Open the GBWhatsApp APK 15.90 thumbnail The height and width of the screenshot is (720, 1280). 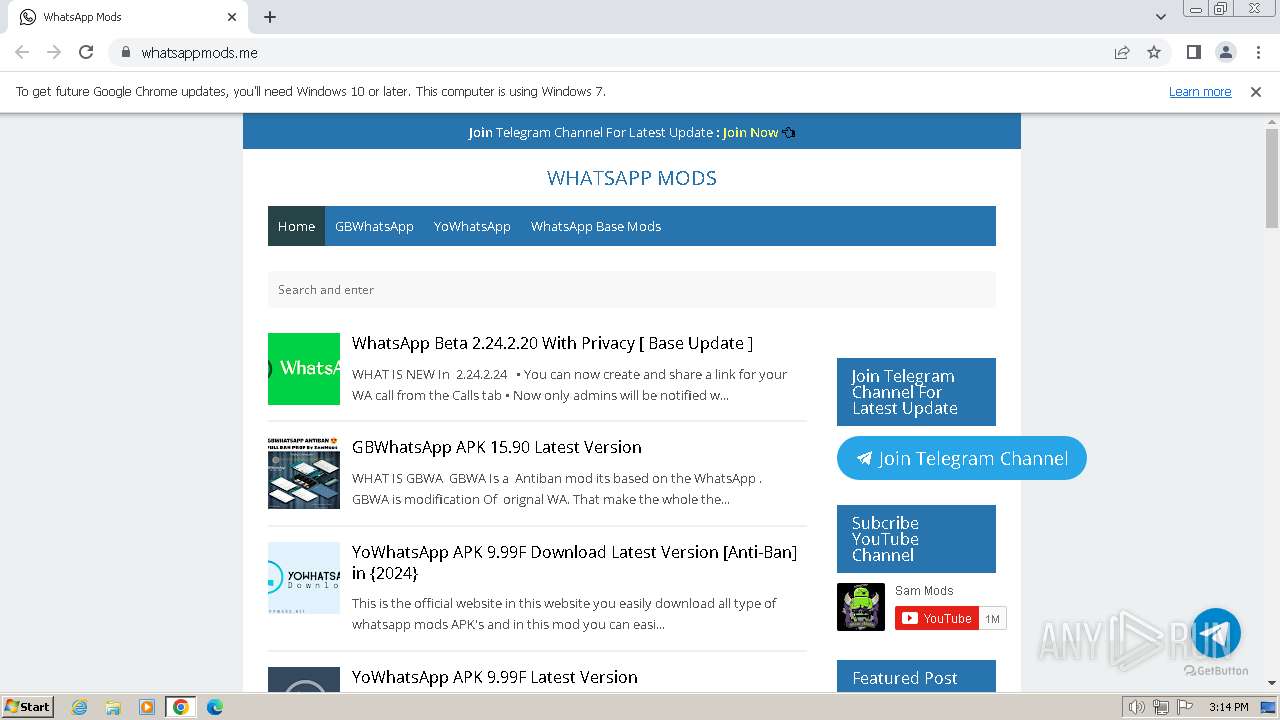pos(304,473)
